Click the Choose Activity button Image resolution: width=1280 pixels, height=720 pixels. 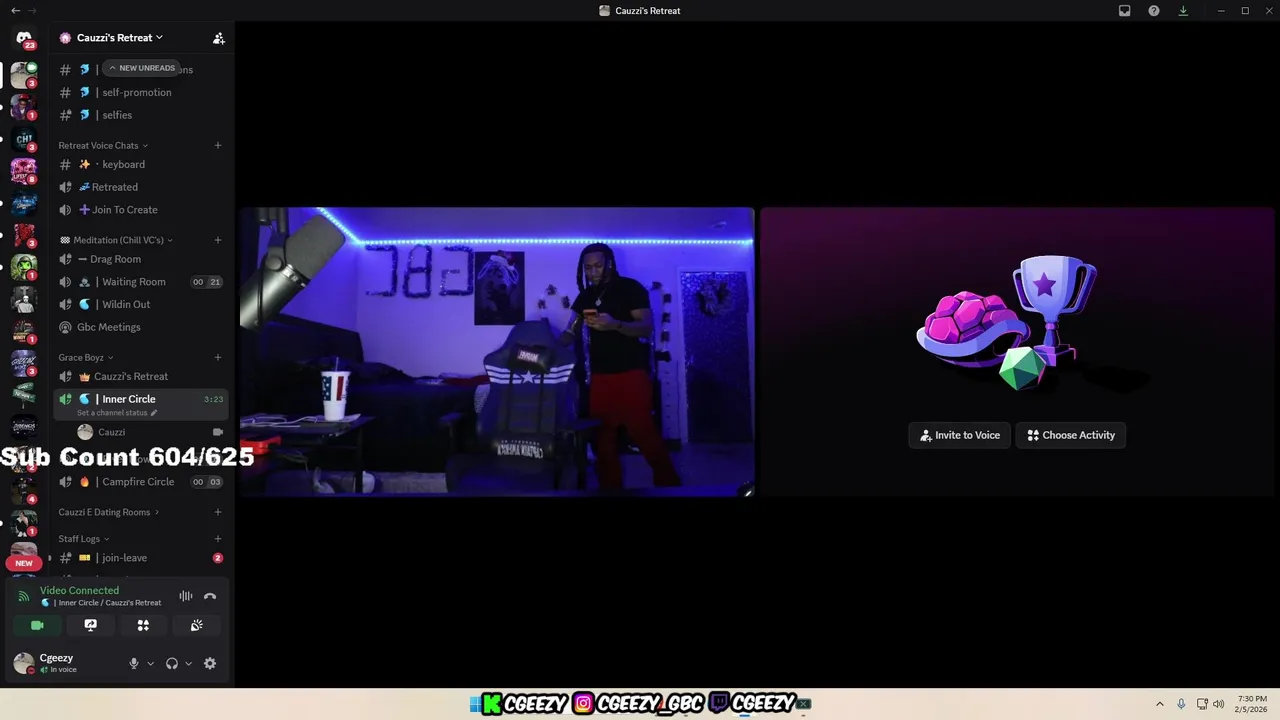[x=1071, y=435]
